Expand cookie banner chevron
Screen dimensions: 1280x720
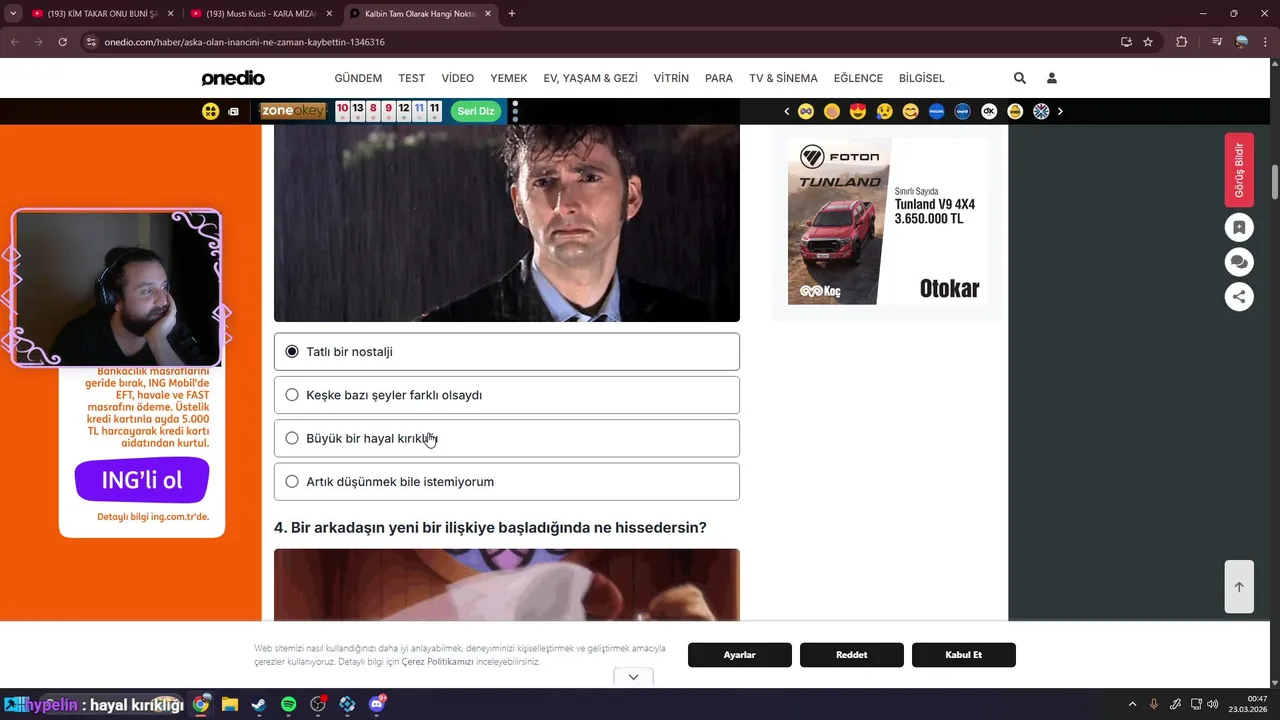[x=634, y=677]
